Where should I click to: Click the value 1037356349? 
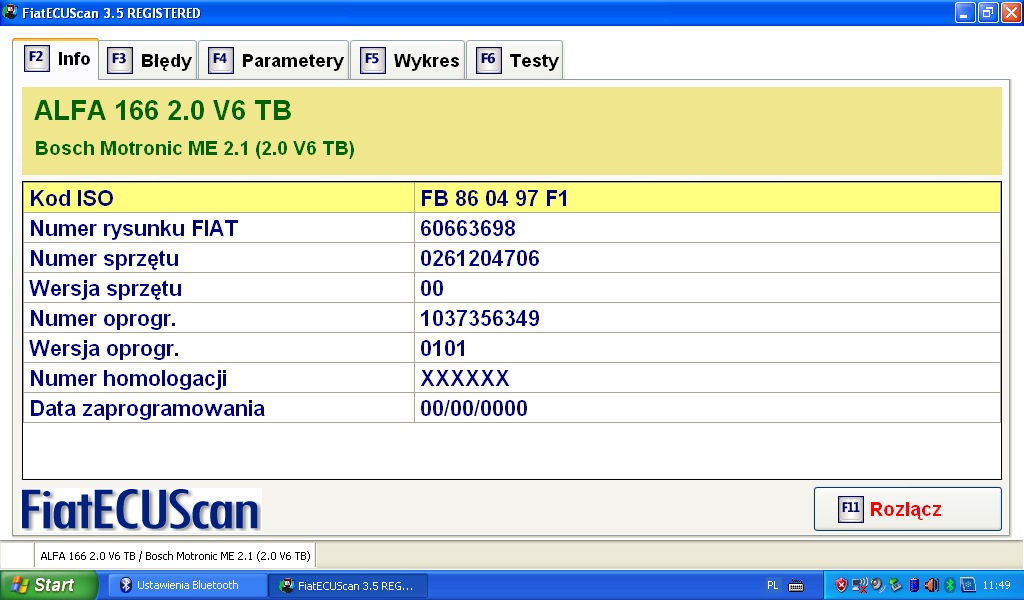(x=479, y=319)
